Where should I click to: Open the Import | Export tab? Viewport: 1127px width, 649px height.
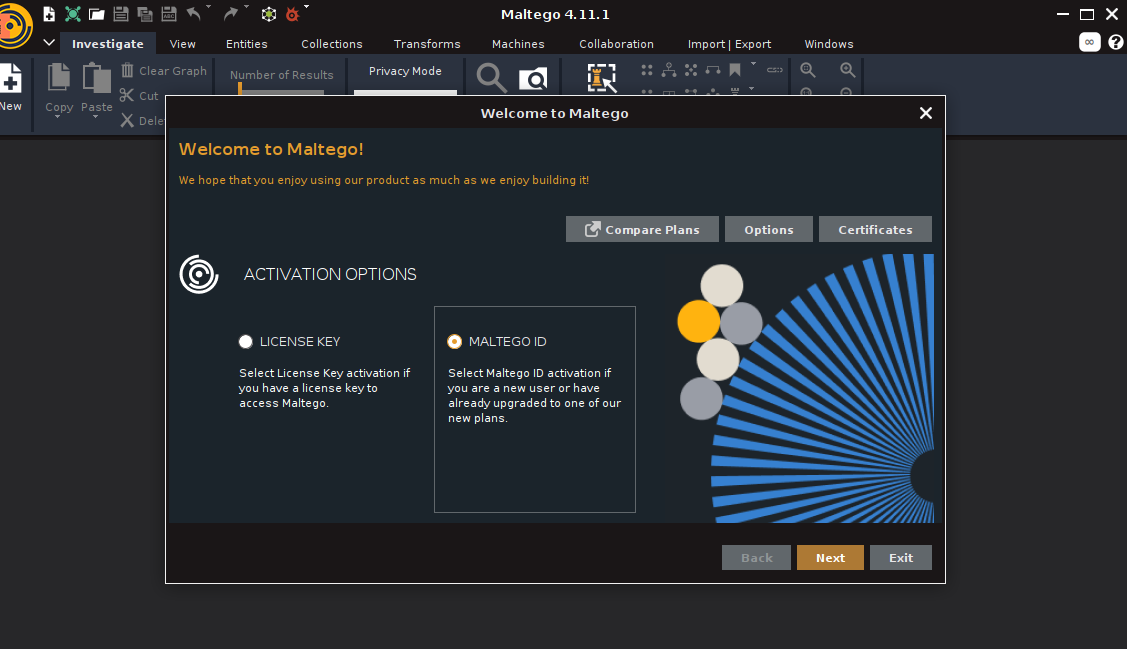click(730, 44)
